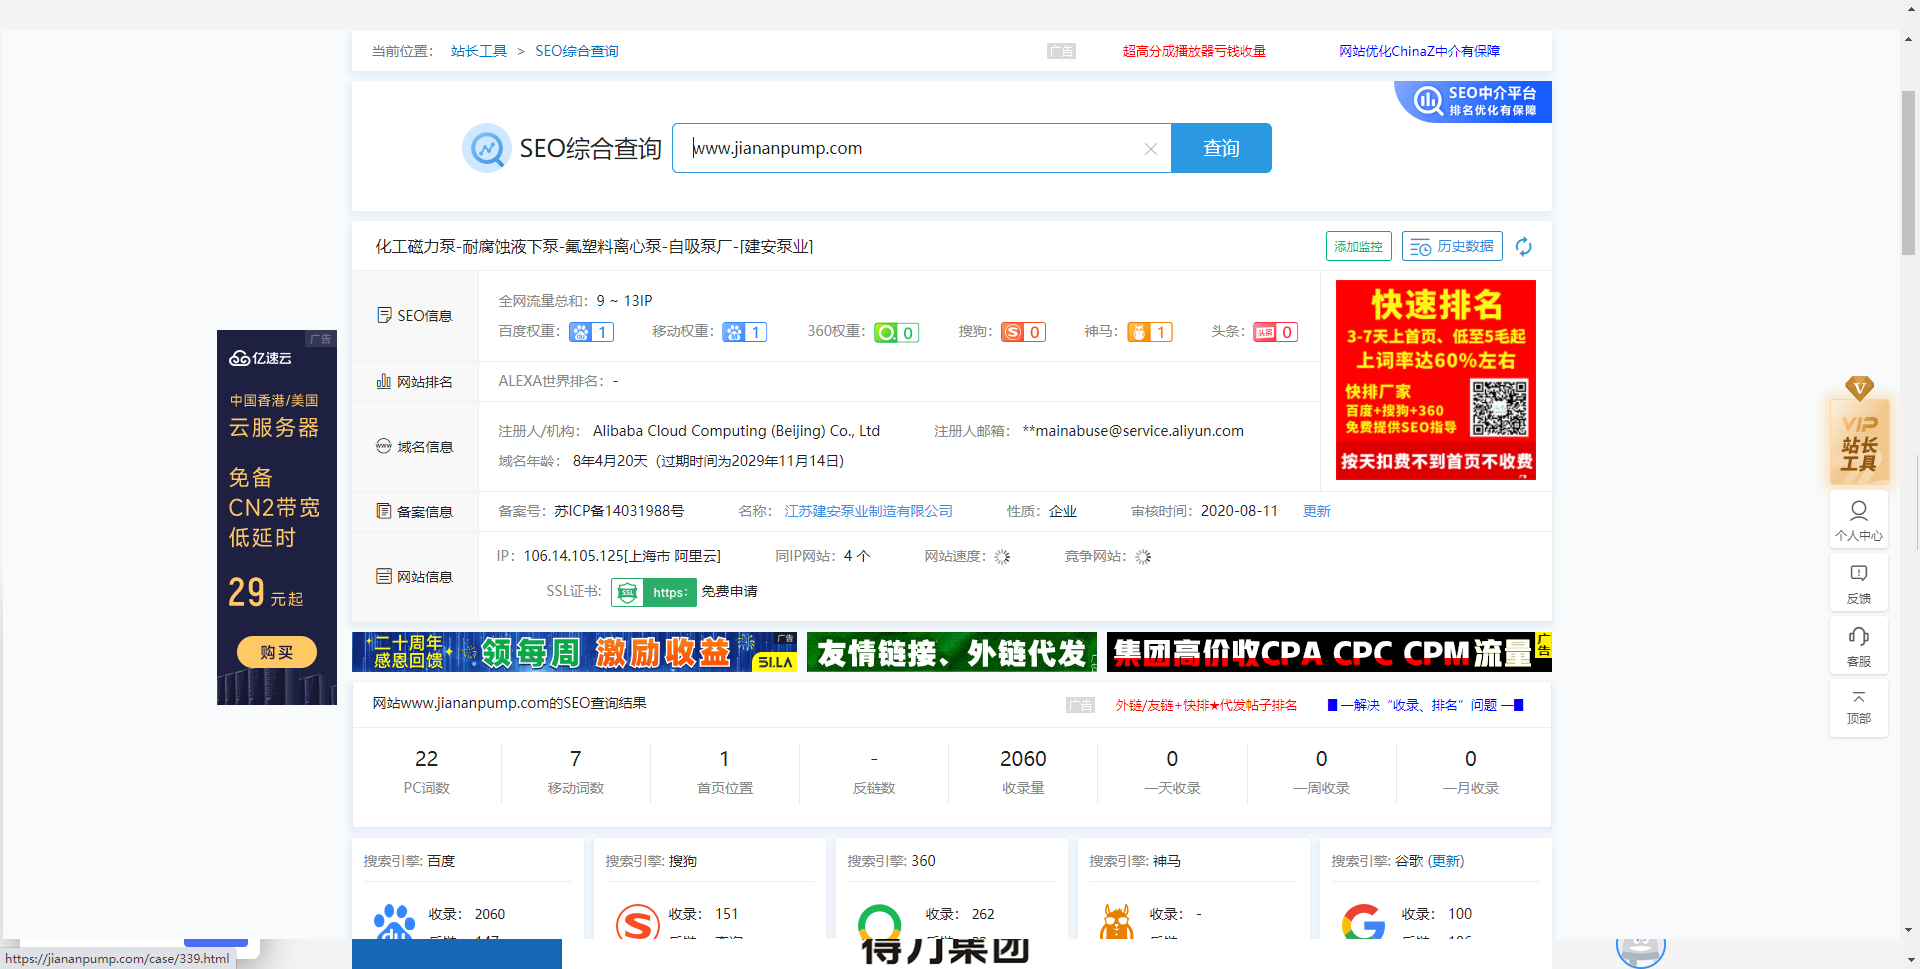Image resolution: width=1920 pixels, height=969 pixels.
Task: Click the 备案信息 document icon
Action: [x=383, y=511]
